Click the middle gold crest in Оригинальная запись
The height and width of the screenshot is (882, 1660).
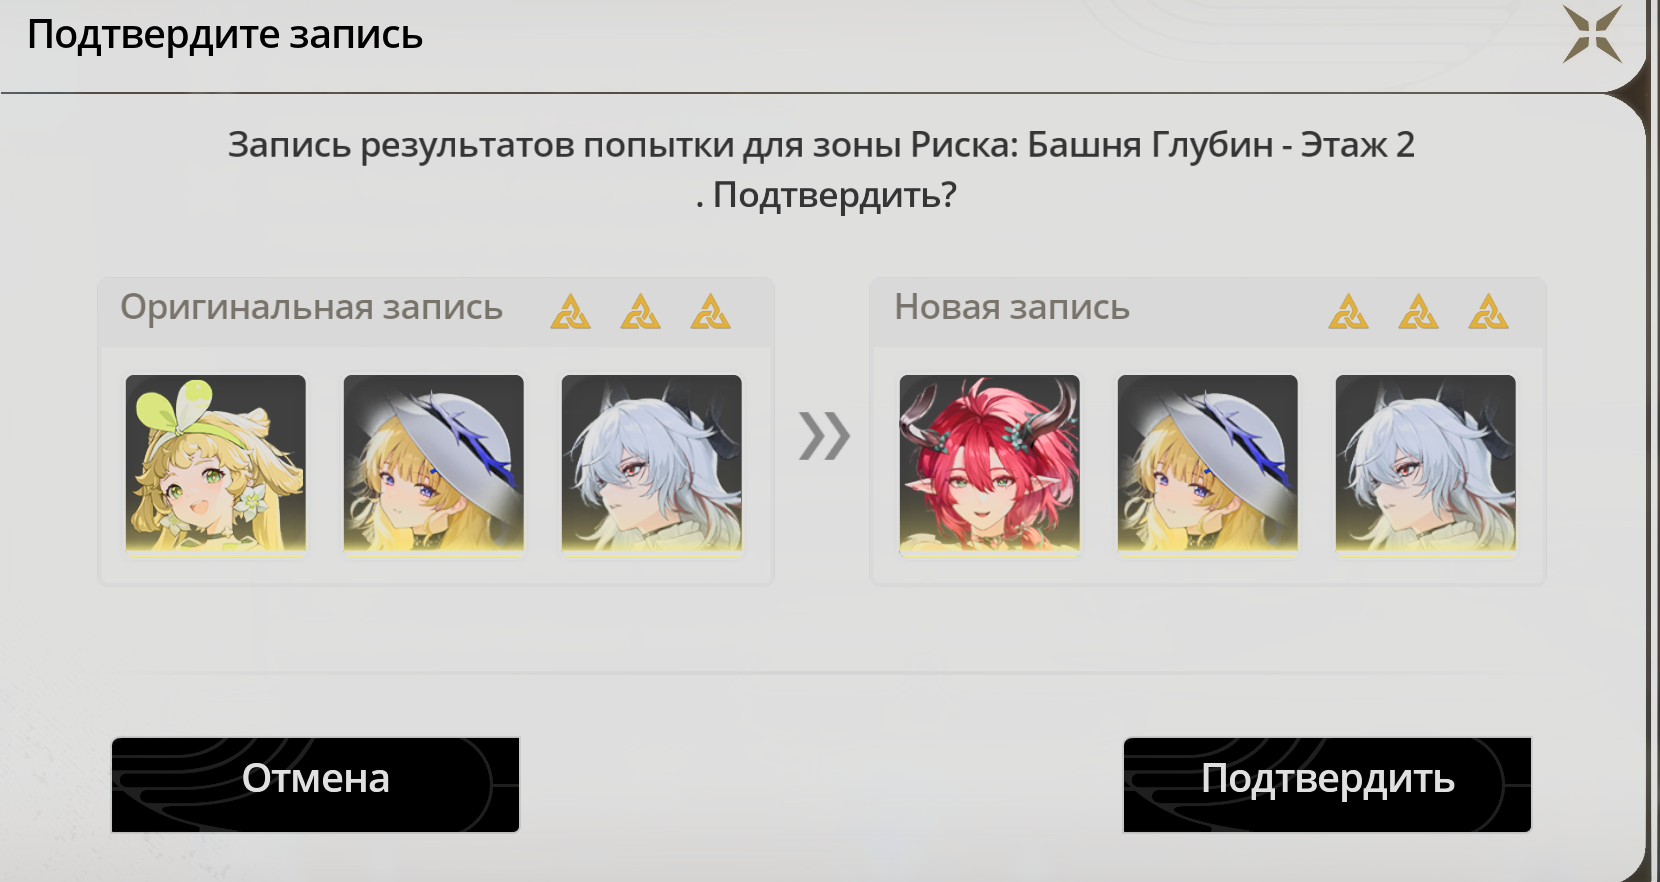(x=641, y=312)
